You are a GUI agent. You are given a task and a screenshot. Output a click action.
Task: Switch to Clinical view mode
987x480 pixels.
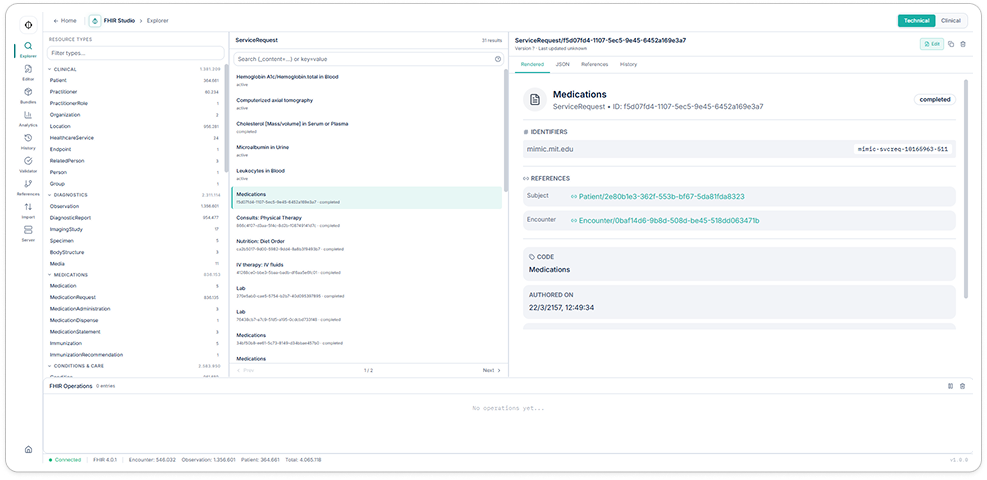tap(950, 21)
